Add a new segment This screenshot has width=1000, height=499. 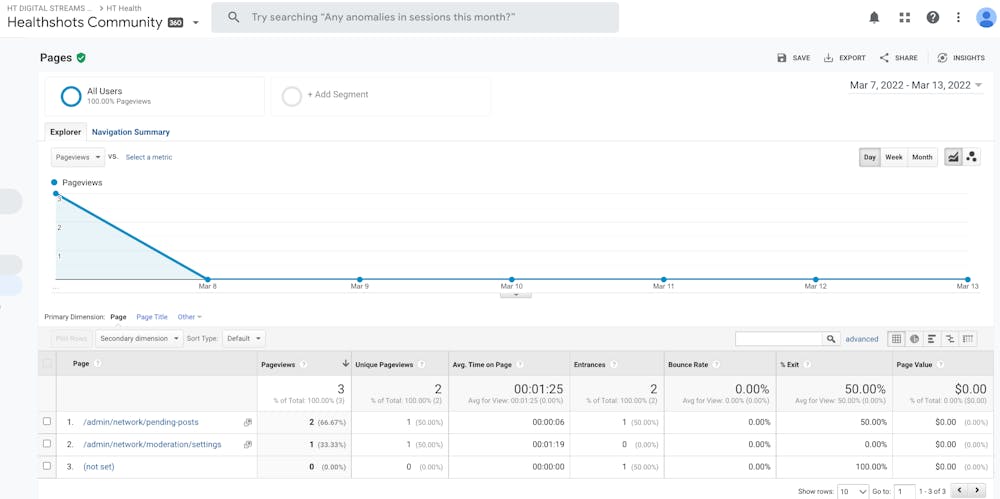tap(337, 95)
